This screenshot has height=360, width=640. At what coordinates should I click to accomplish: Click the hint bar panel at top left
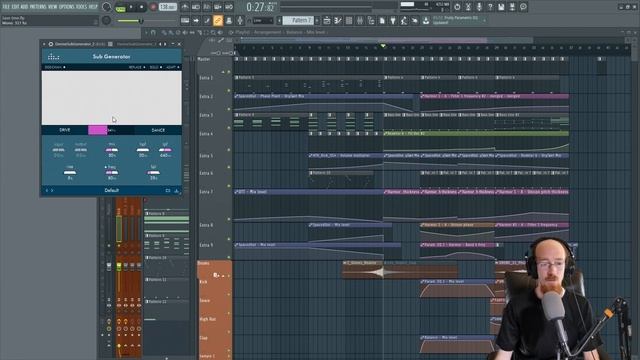coord(49,20)
